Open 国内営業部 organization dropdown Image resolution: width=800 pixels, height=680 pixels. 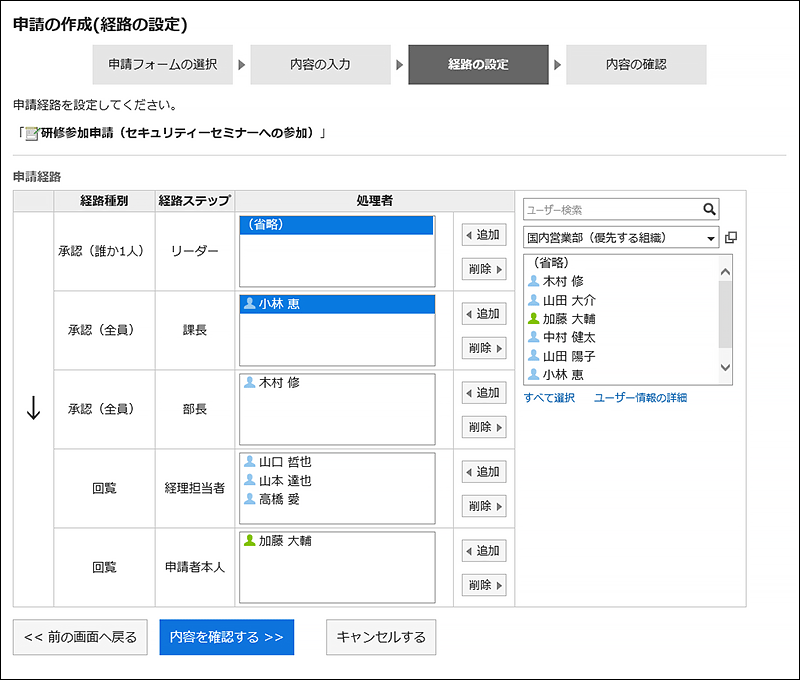click(621, 238)
